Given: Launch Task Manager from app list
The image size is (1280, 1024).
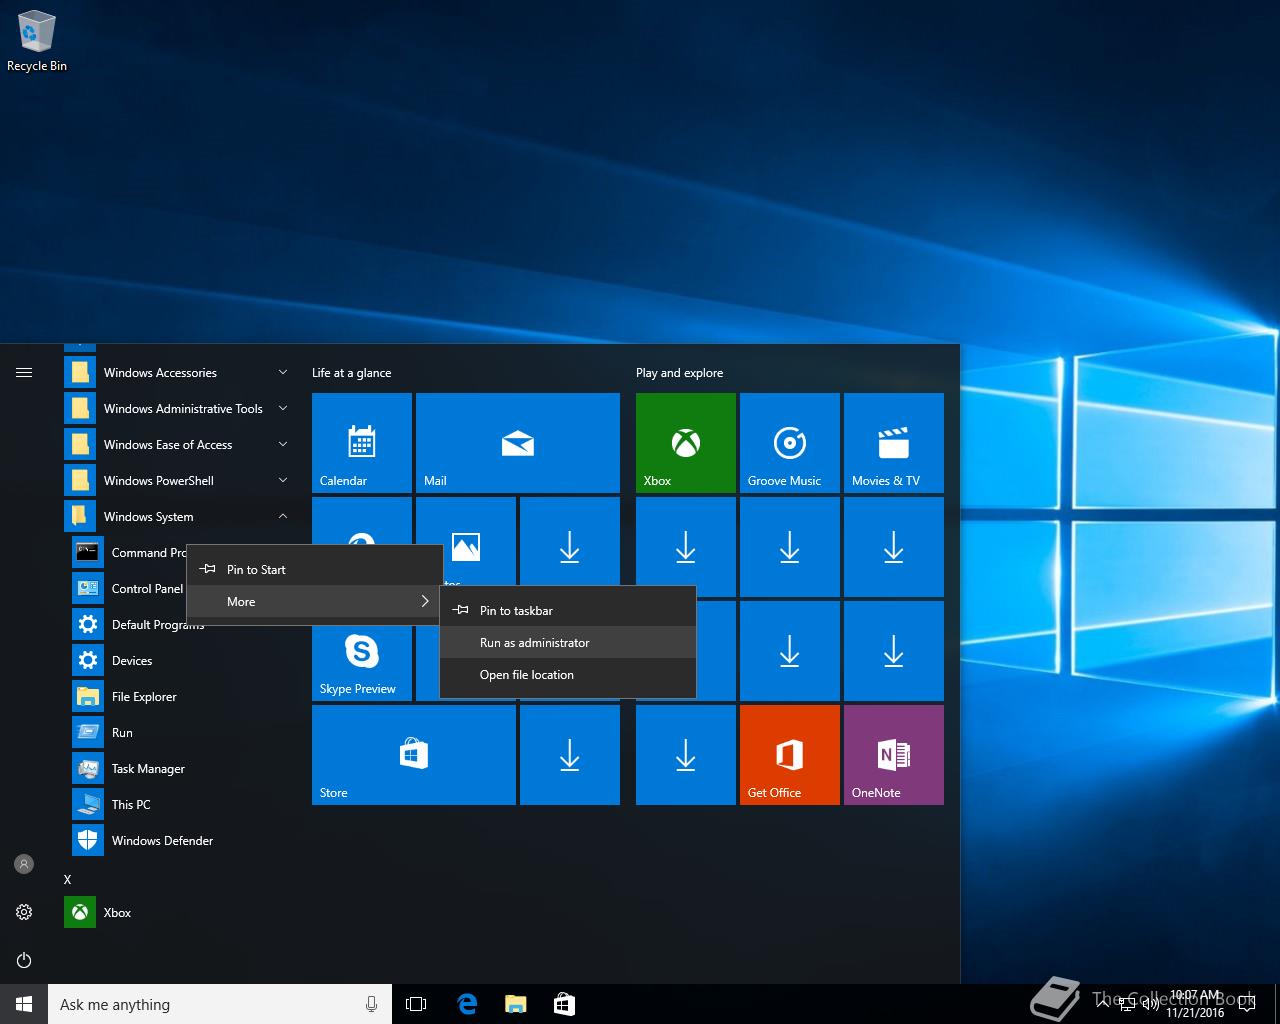Looking at the screenshot, I should tap(180, 769).
